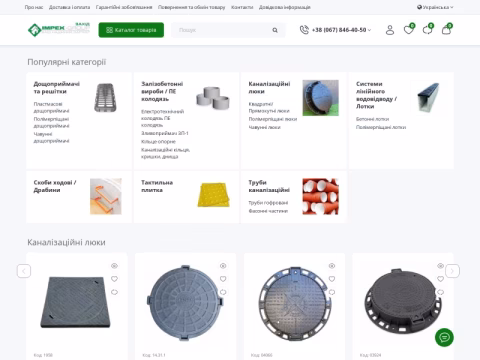Select Труби гофровані subcategory
Screen dimensions: 480x360
[x=268, y=203]
